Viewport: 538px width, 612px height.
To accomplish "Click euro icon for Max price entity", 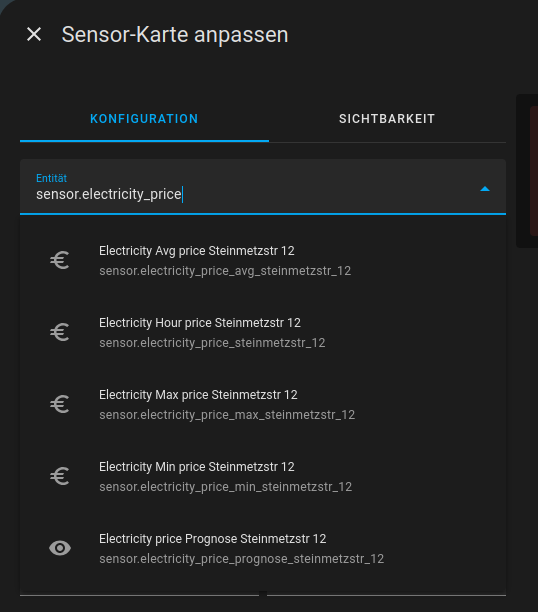I will click(x=60, y=404).
